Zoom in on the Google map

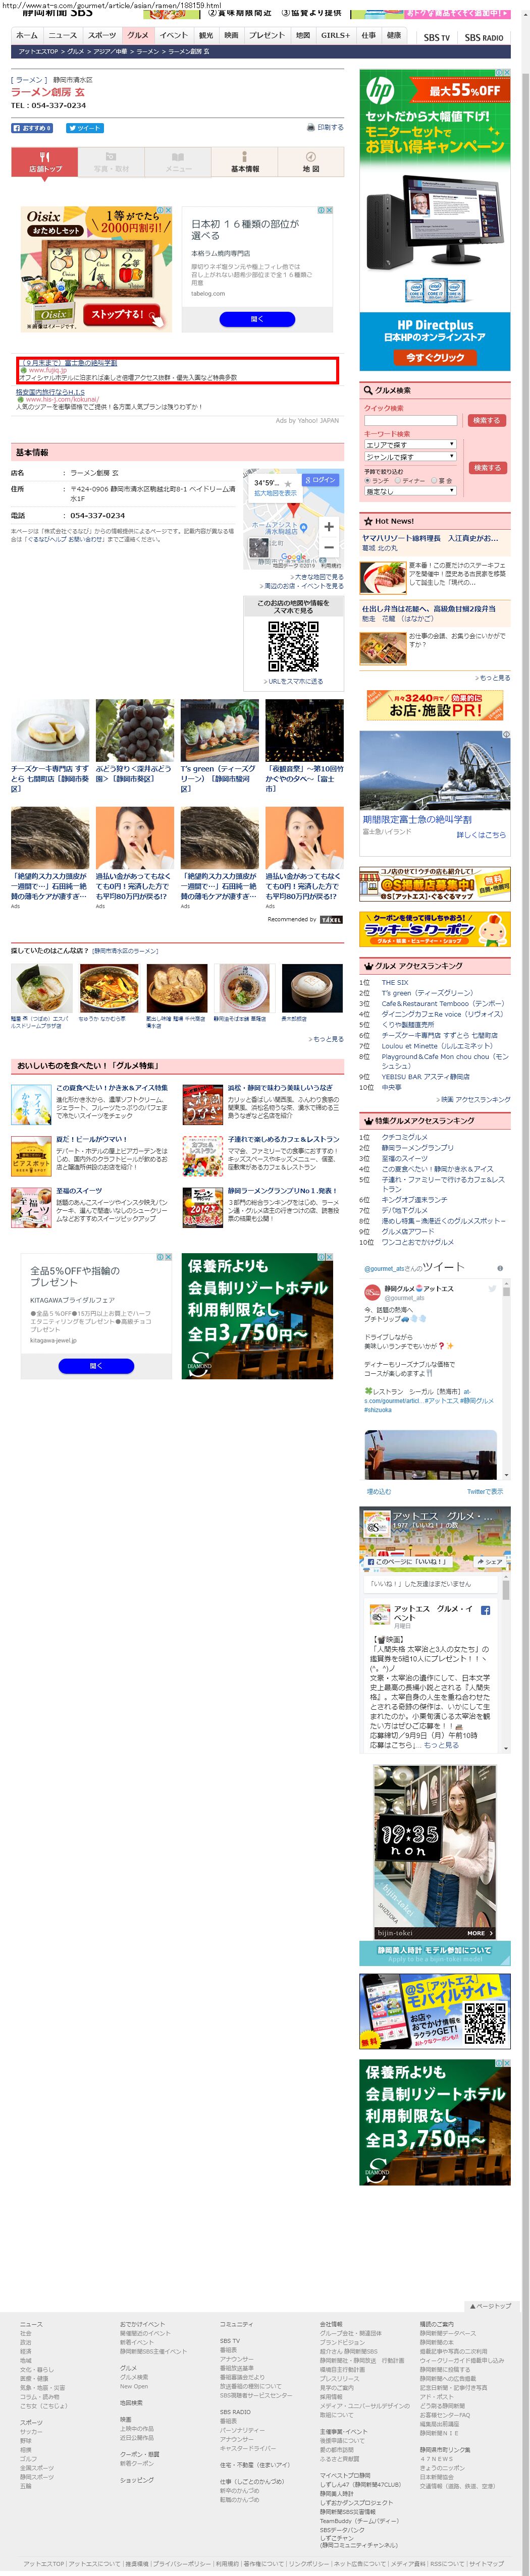pyautogui.click(x=329, y=527)
